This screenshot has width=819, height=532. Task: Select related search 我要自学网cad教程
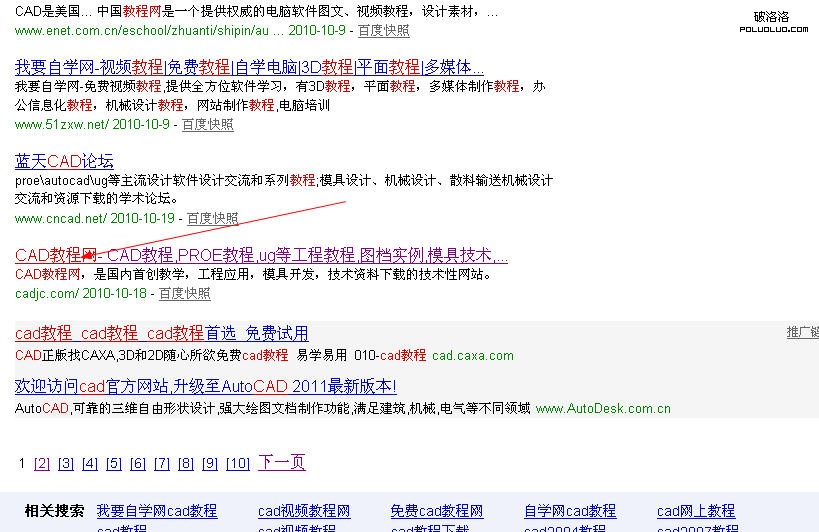[156, 512]
